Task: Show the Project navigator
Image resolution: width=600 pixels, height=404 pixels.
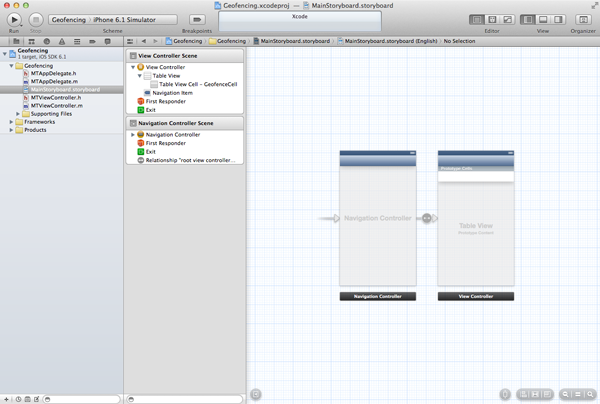Action: point(16,41)
